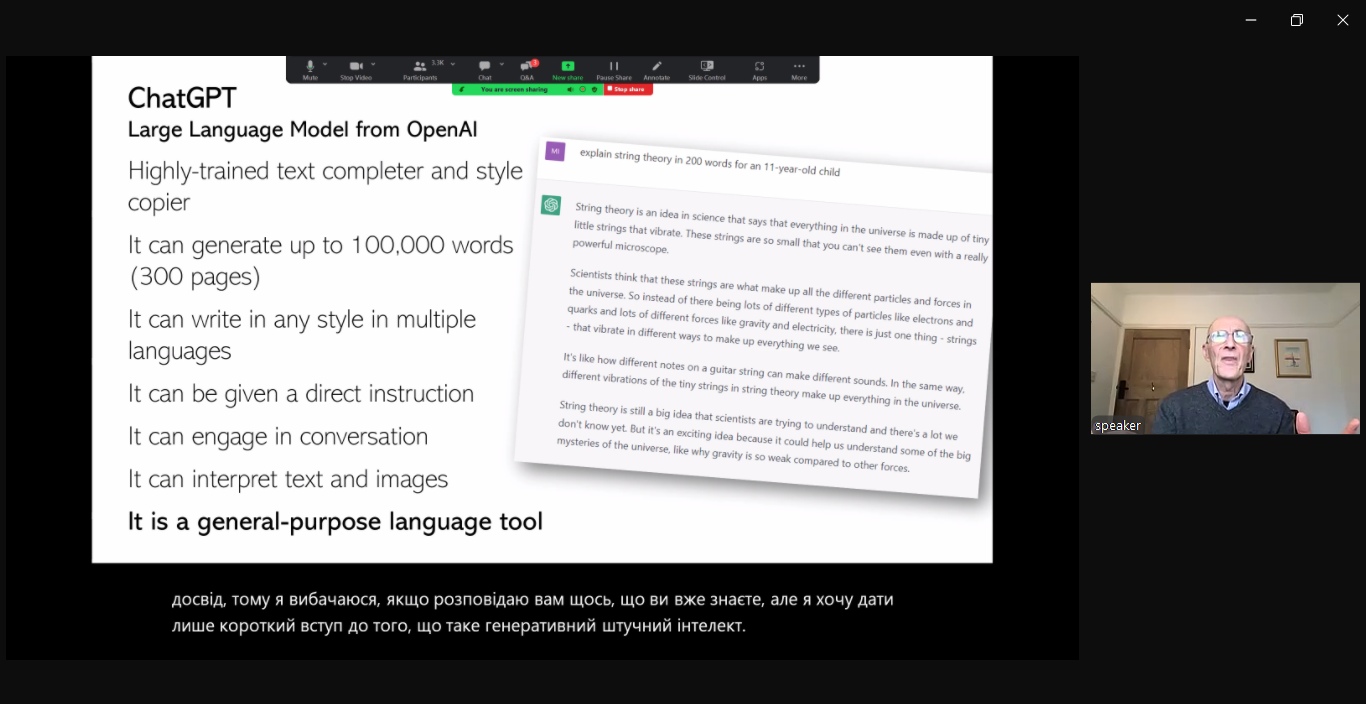Click Stop Video camera icon
The height and width of the screenshot is (704, 1366).
pos(355,67)
